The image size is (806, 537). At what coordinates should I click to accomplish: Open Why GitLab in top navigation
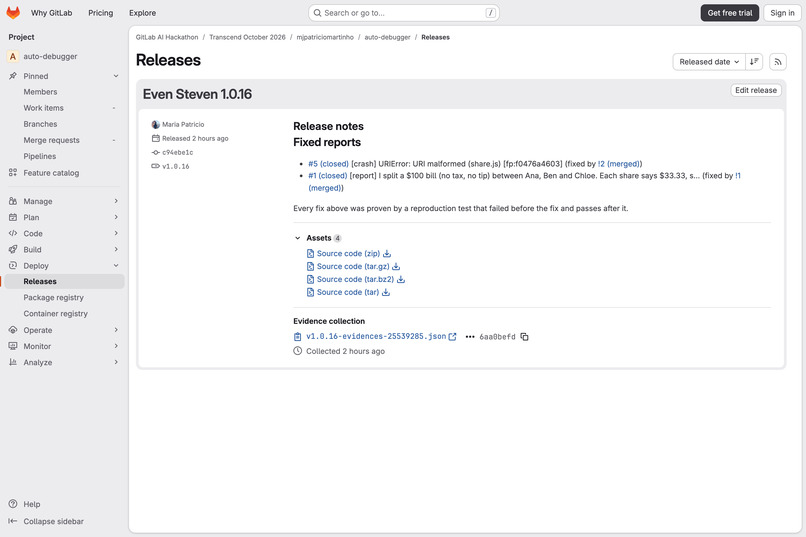[x=51, y=13]
